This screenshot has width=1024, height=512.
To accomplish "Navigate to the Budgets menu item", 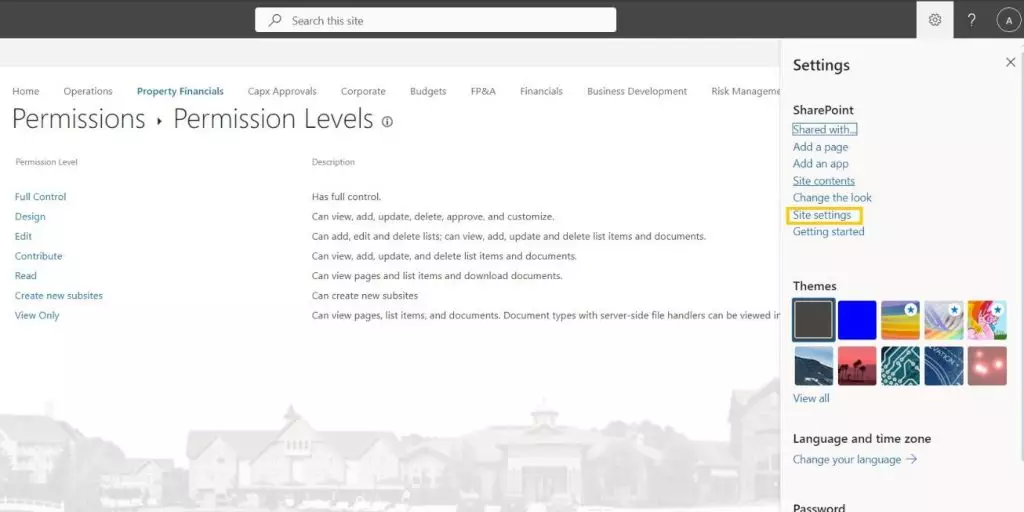I will click(x=428, y=91).
